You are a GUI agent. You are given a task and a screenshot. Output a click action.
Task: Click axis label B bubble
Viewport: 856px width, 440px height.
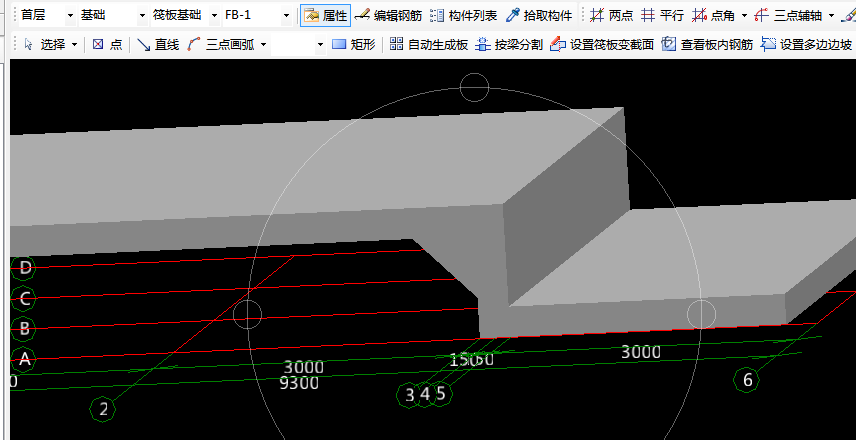(23, 328)
